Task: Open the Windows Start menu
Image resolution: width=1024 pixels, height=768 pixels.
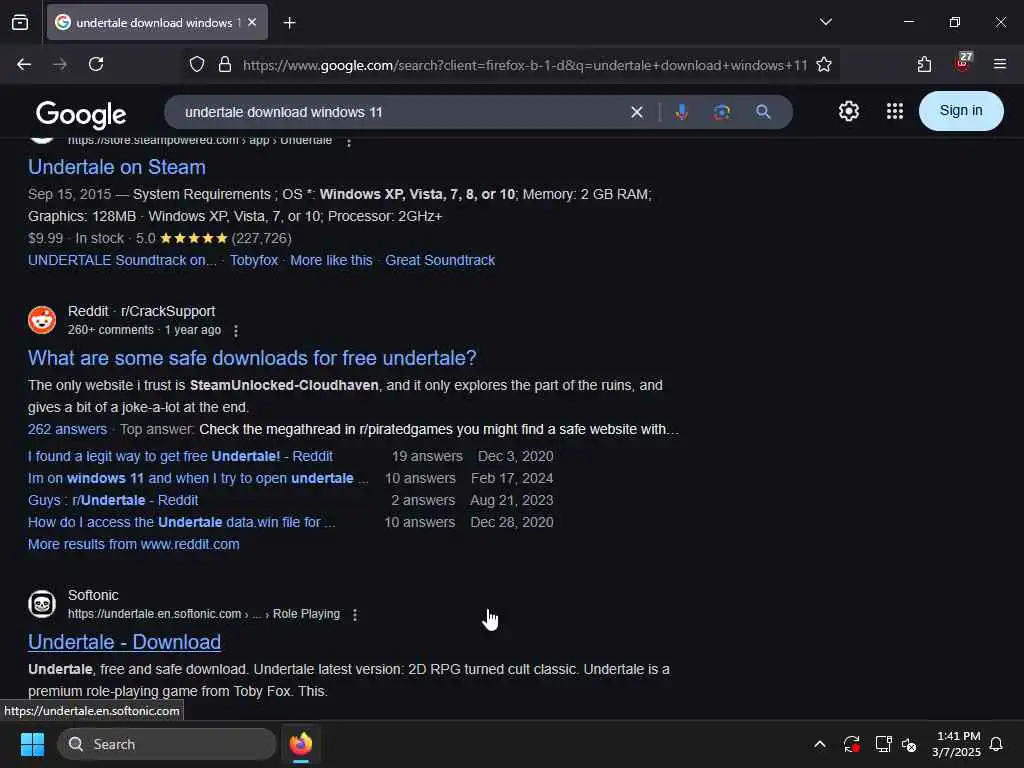Action: click(x=32, y=744)
